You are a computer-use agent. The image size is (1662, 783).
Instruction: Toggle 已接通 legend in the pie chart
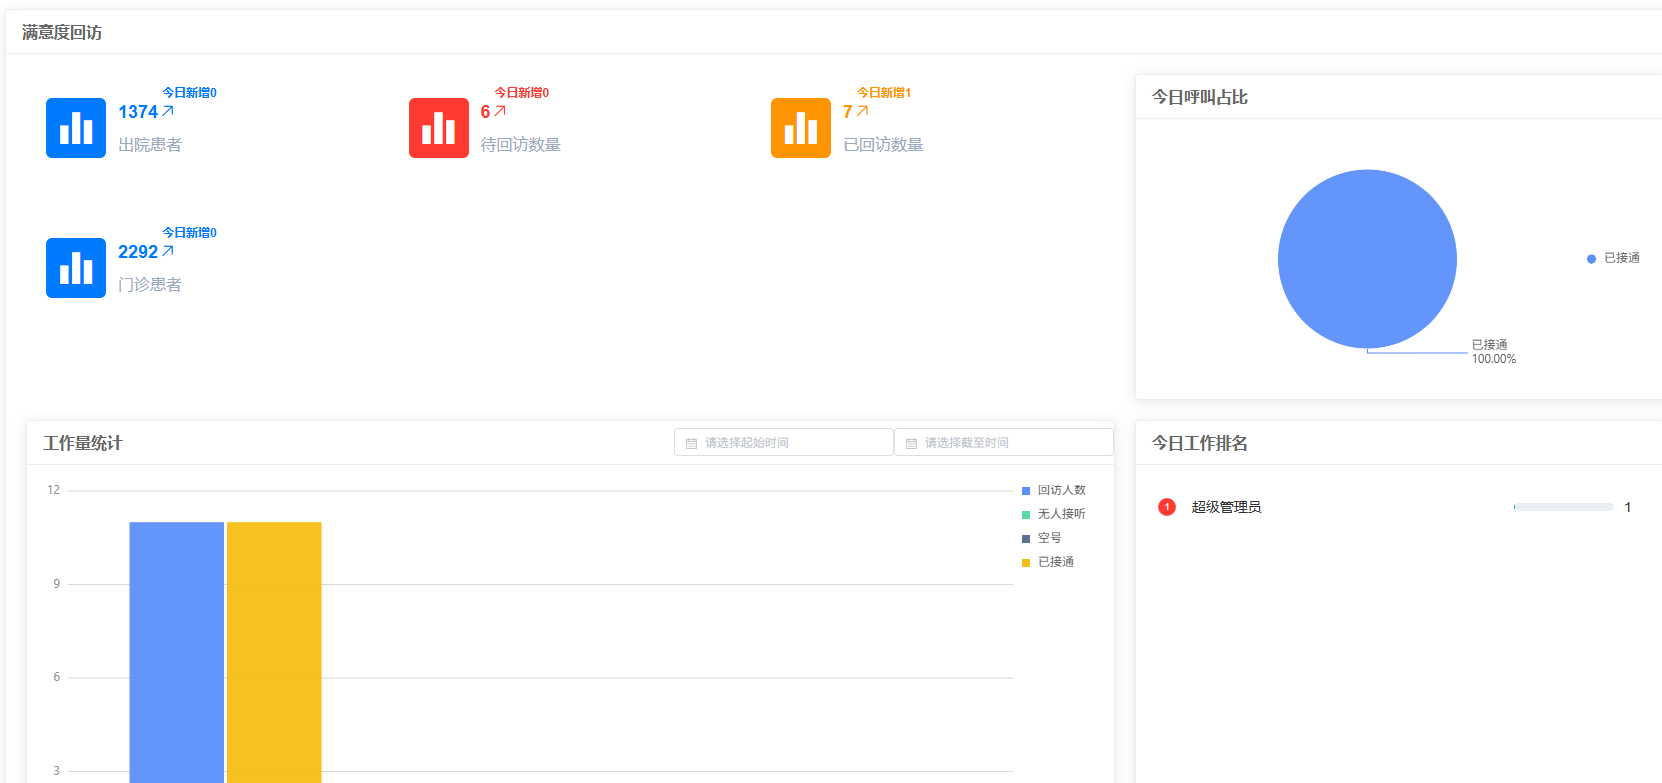[1613, 258]
